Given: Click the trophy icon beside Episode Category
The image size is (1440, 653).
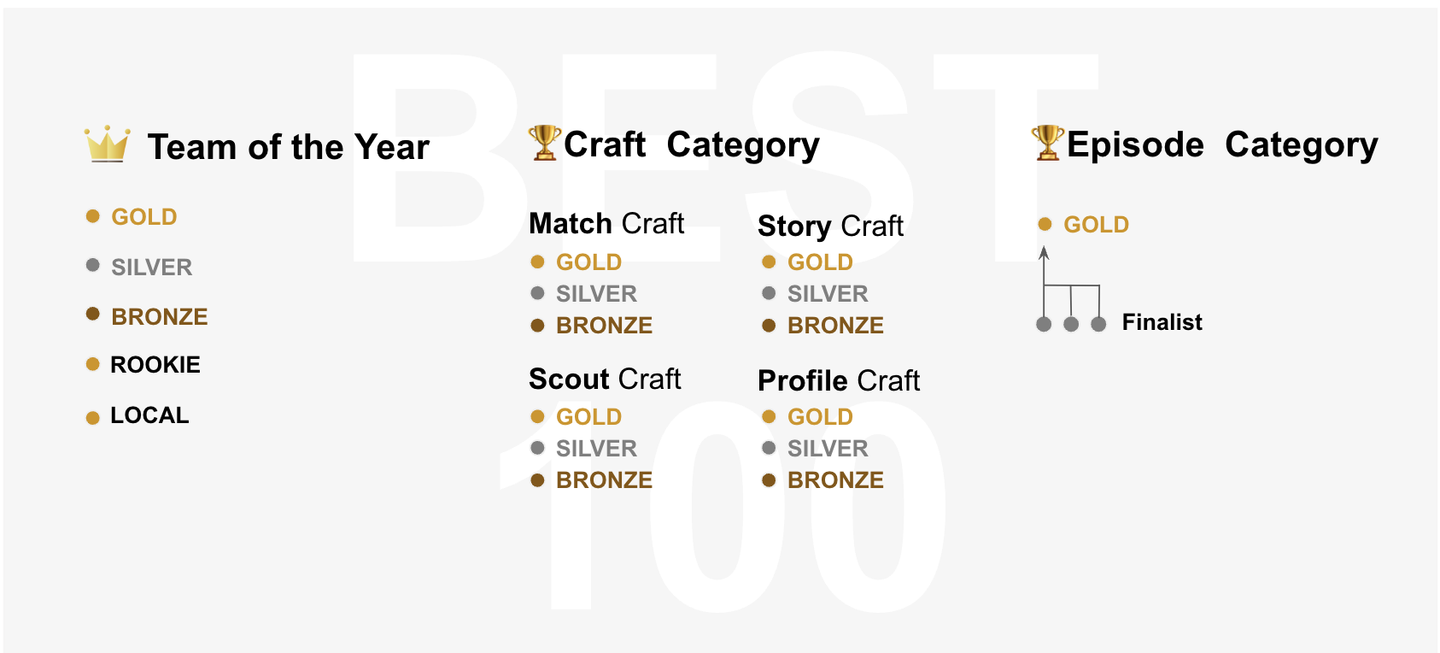Looking at the screenshot, I should coord(1048,143).
